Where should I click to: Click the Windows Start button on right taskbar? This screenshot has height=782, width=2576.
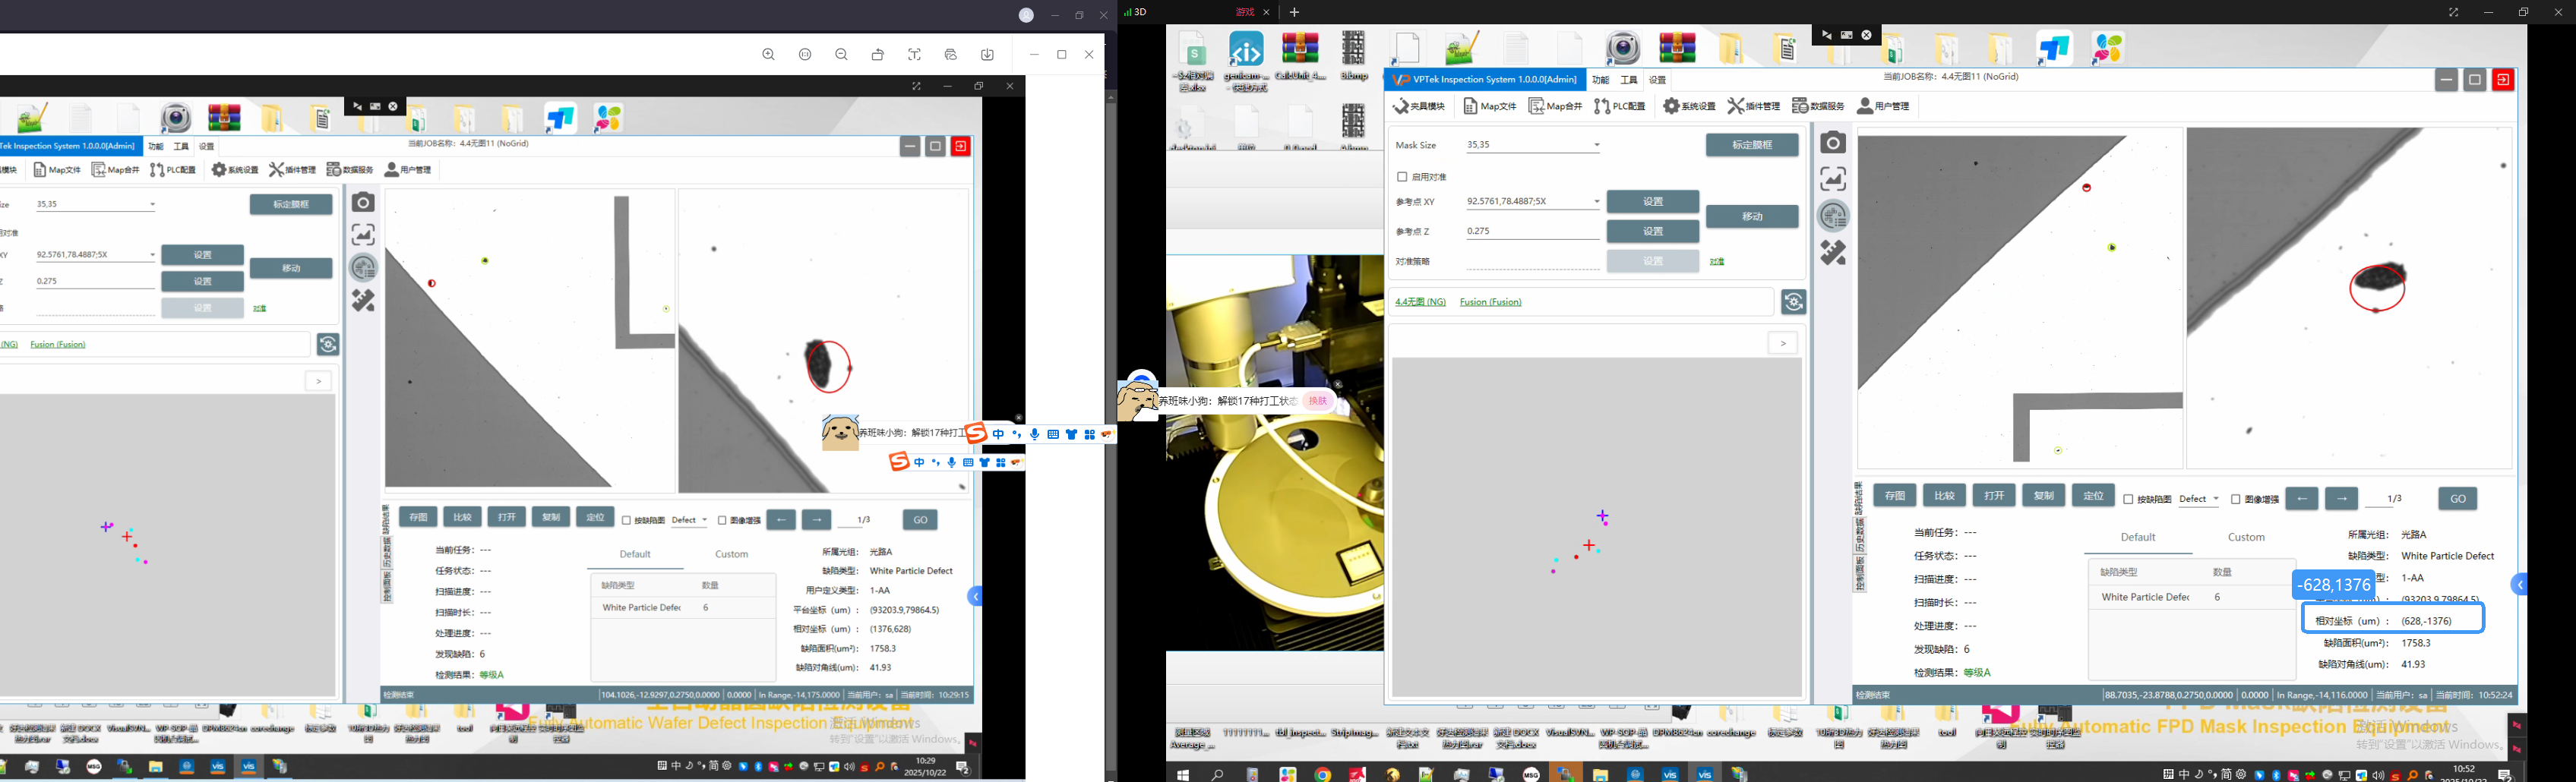coord(1184,774)
